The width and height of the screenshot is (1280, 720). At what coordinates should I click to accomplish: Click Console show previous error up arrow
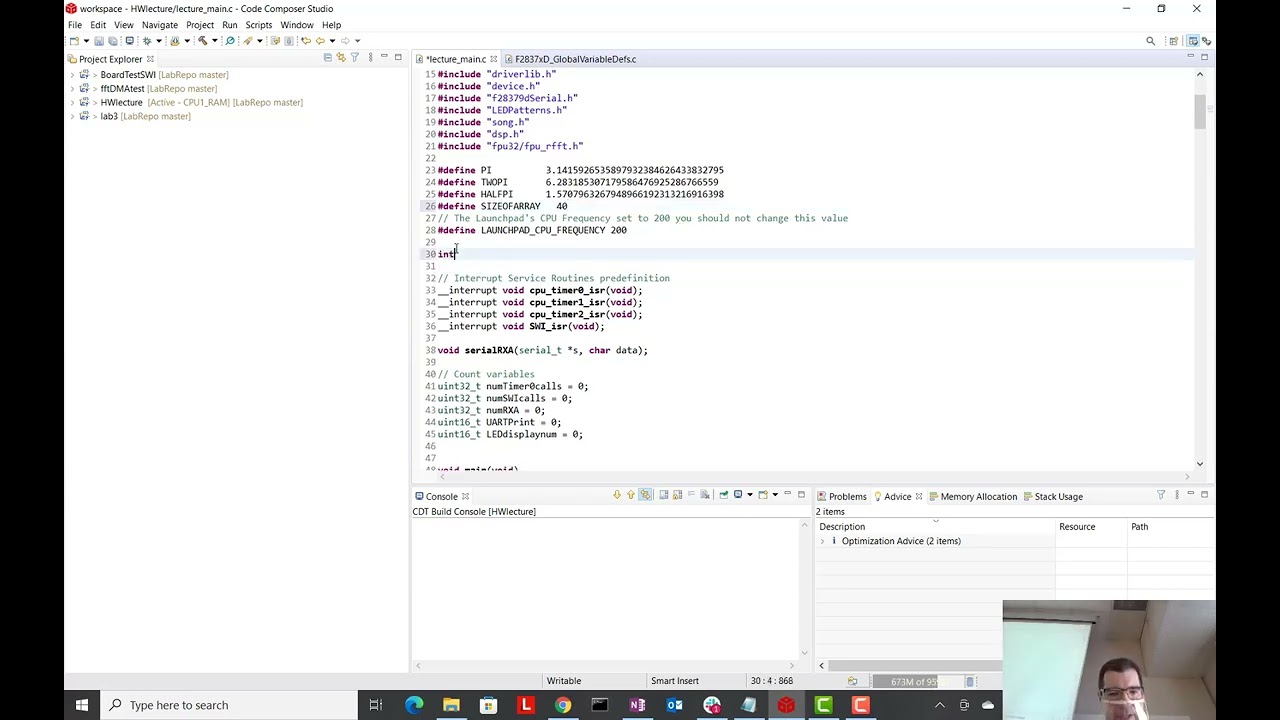tap(631, 495)
